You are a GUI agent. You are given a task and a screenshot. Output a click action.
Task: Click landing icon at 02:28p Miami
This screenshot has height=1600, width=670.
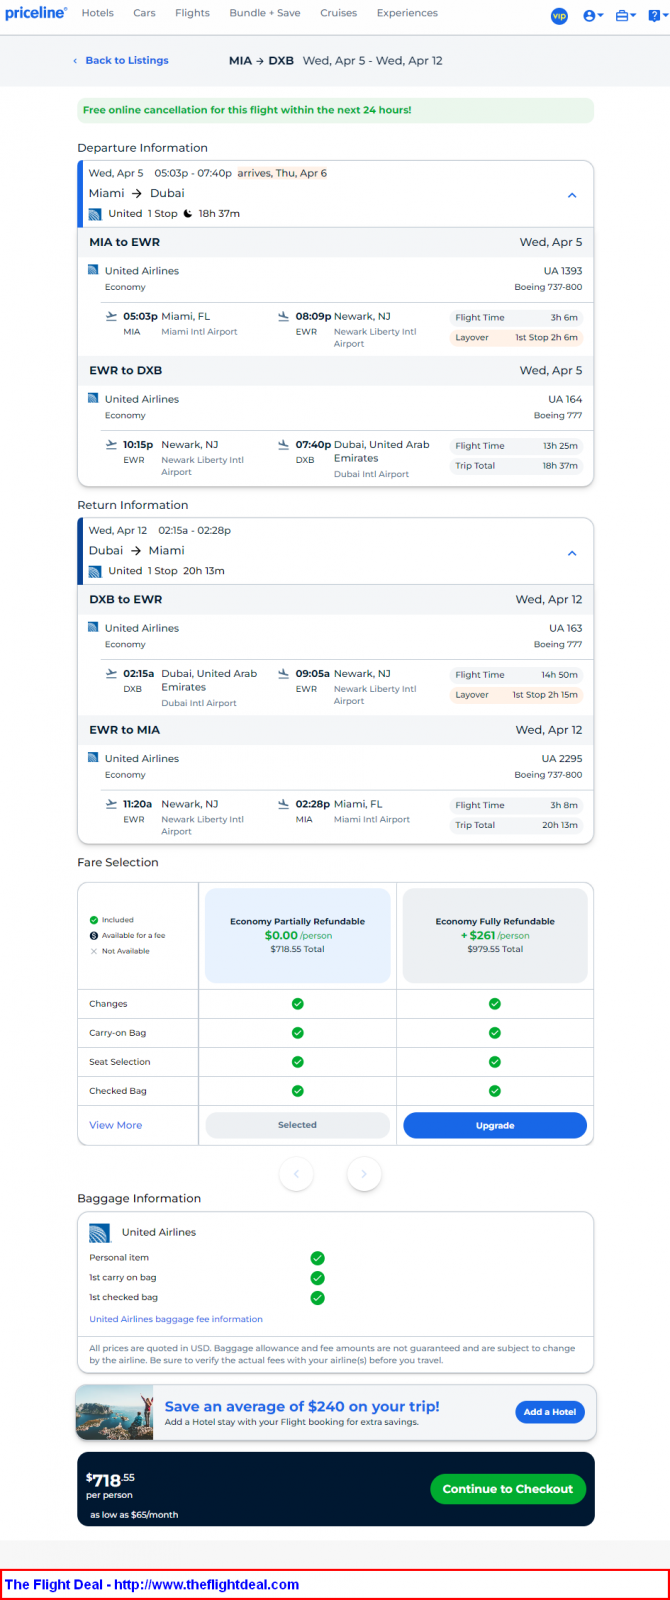(x=284, y=804)
